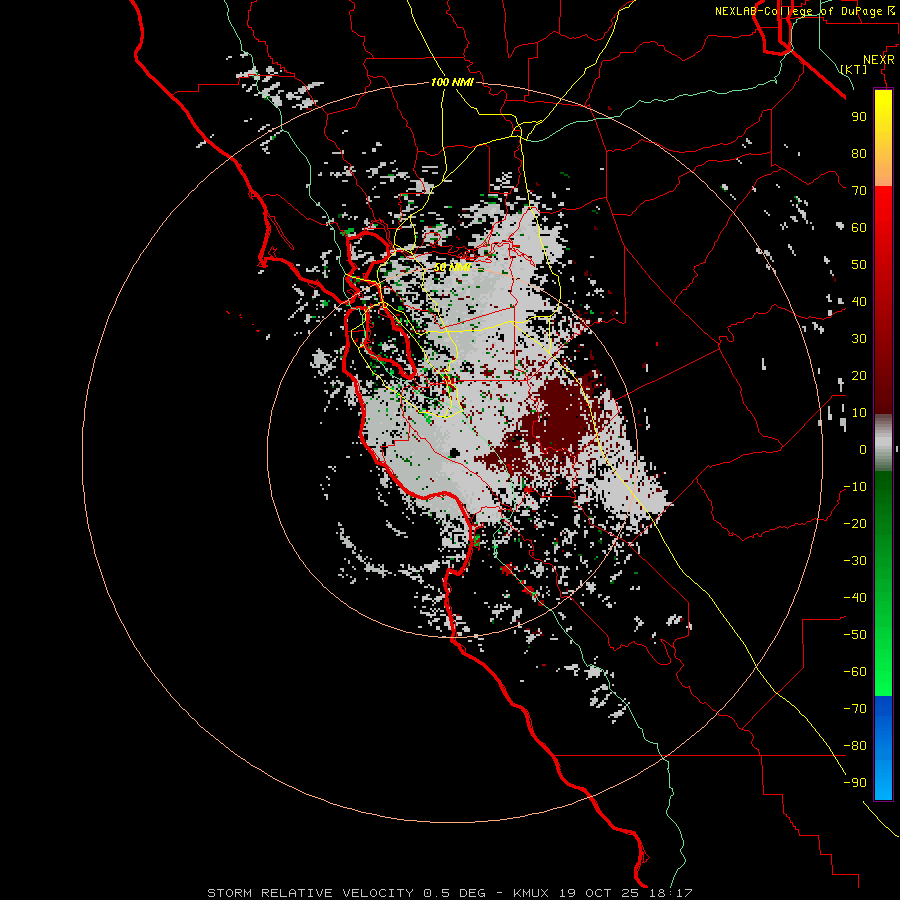Click the -10 value on the velocity scale
Screen dimensions: 900x900
[x=855, y=487]
